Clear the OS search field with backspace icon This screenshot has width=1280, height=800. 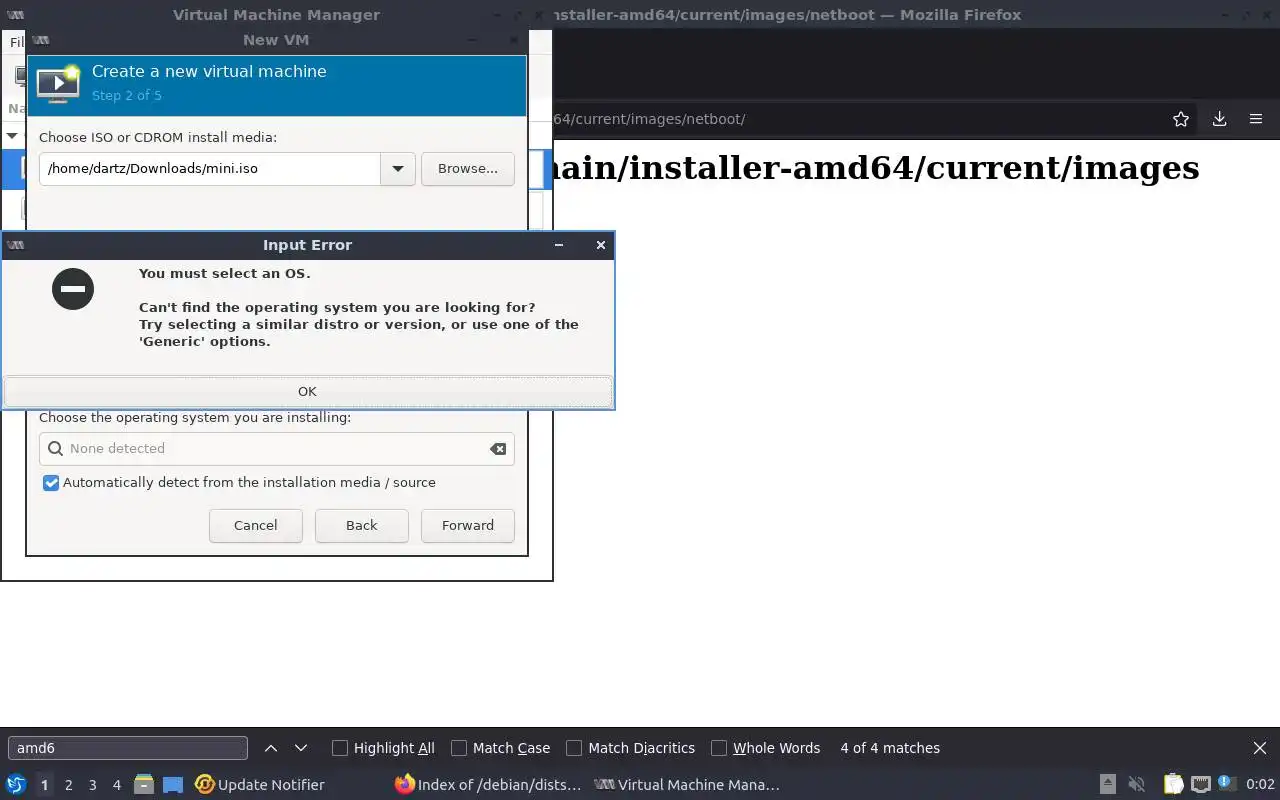pyautogui.click(x=497, y=449)
